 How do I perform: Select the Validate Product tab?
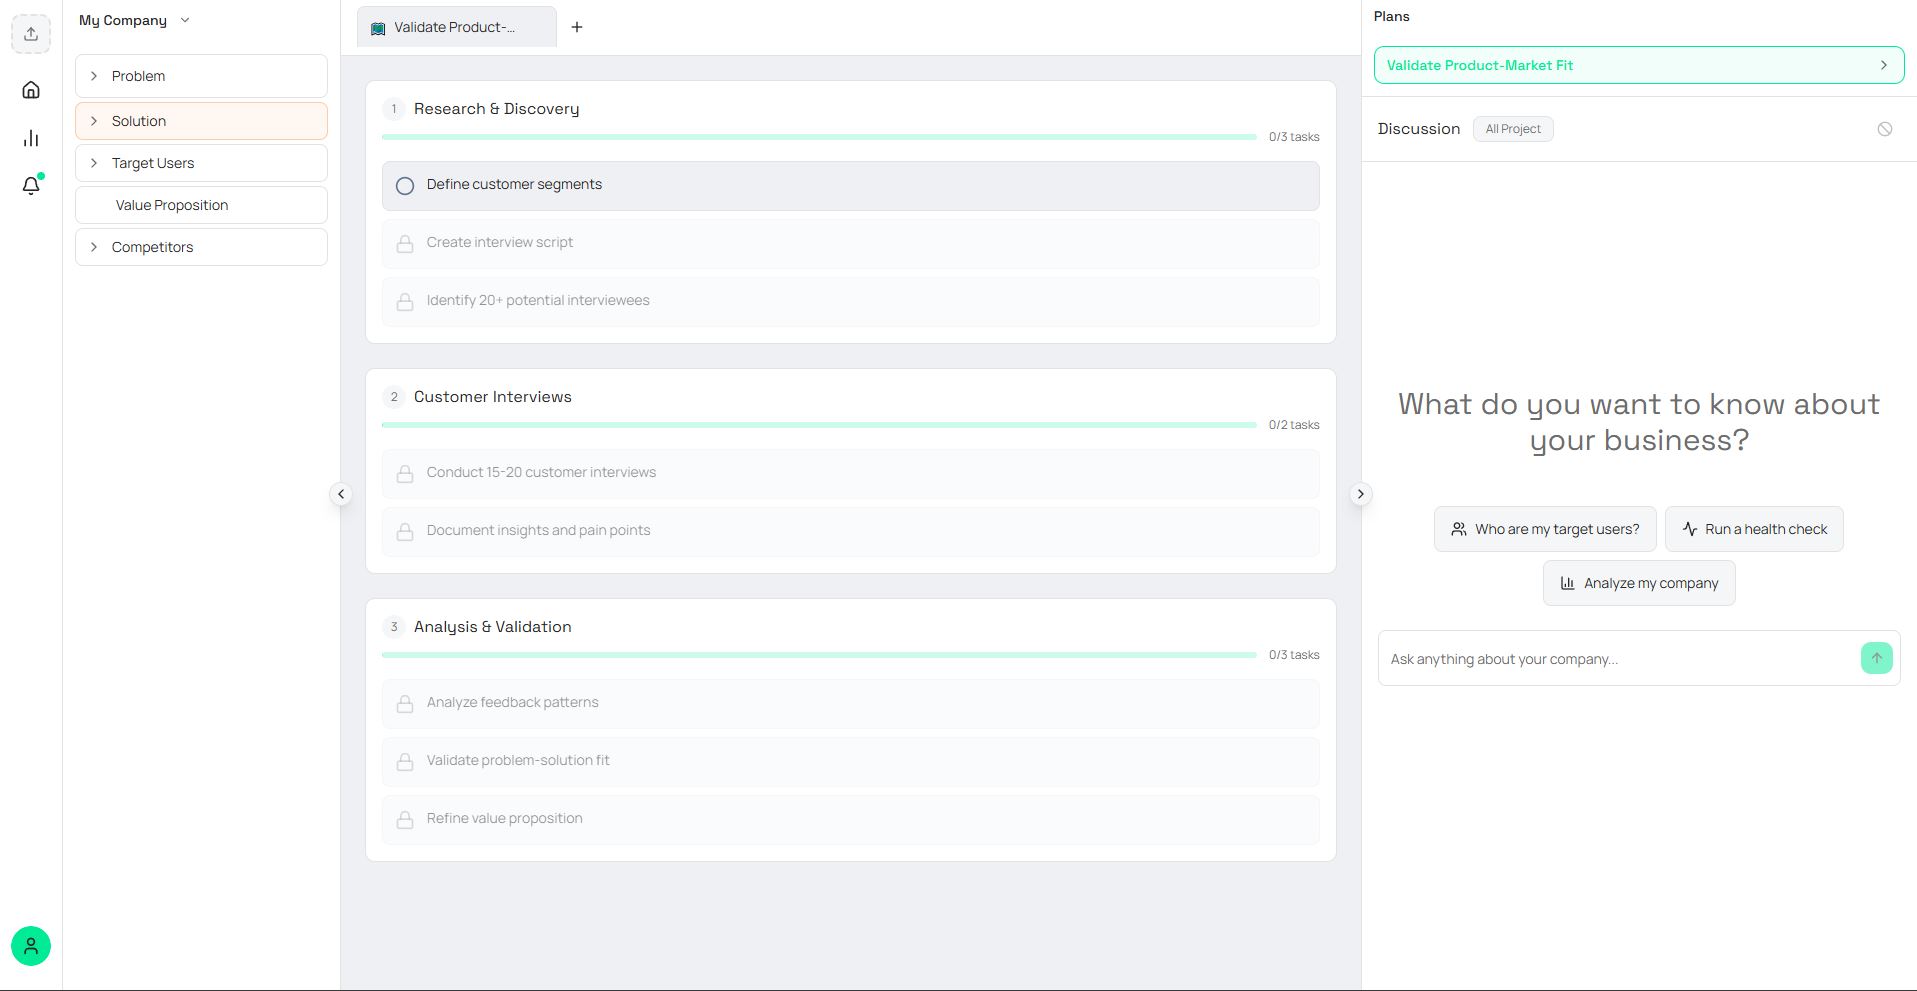tap(456, 27)
